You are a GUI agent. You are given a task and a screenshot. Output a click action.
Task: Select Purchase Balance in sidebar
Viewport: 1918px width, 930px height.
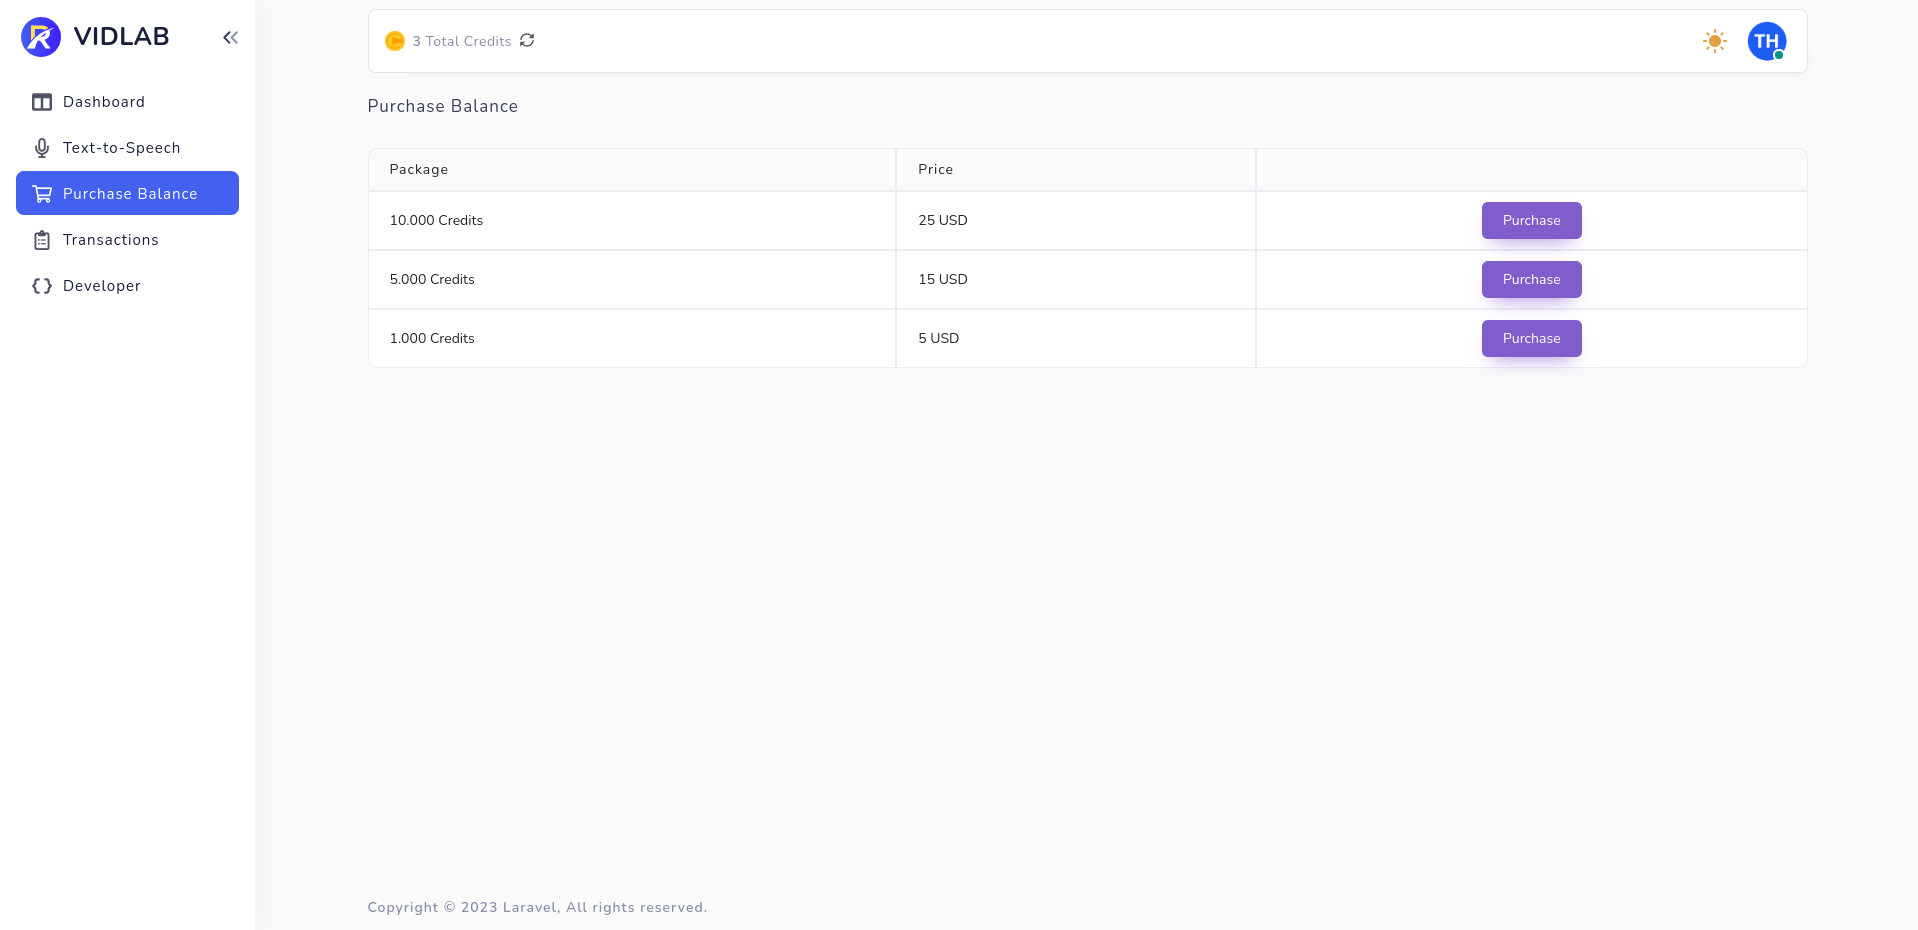(x=127, y=193)
